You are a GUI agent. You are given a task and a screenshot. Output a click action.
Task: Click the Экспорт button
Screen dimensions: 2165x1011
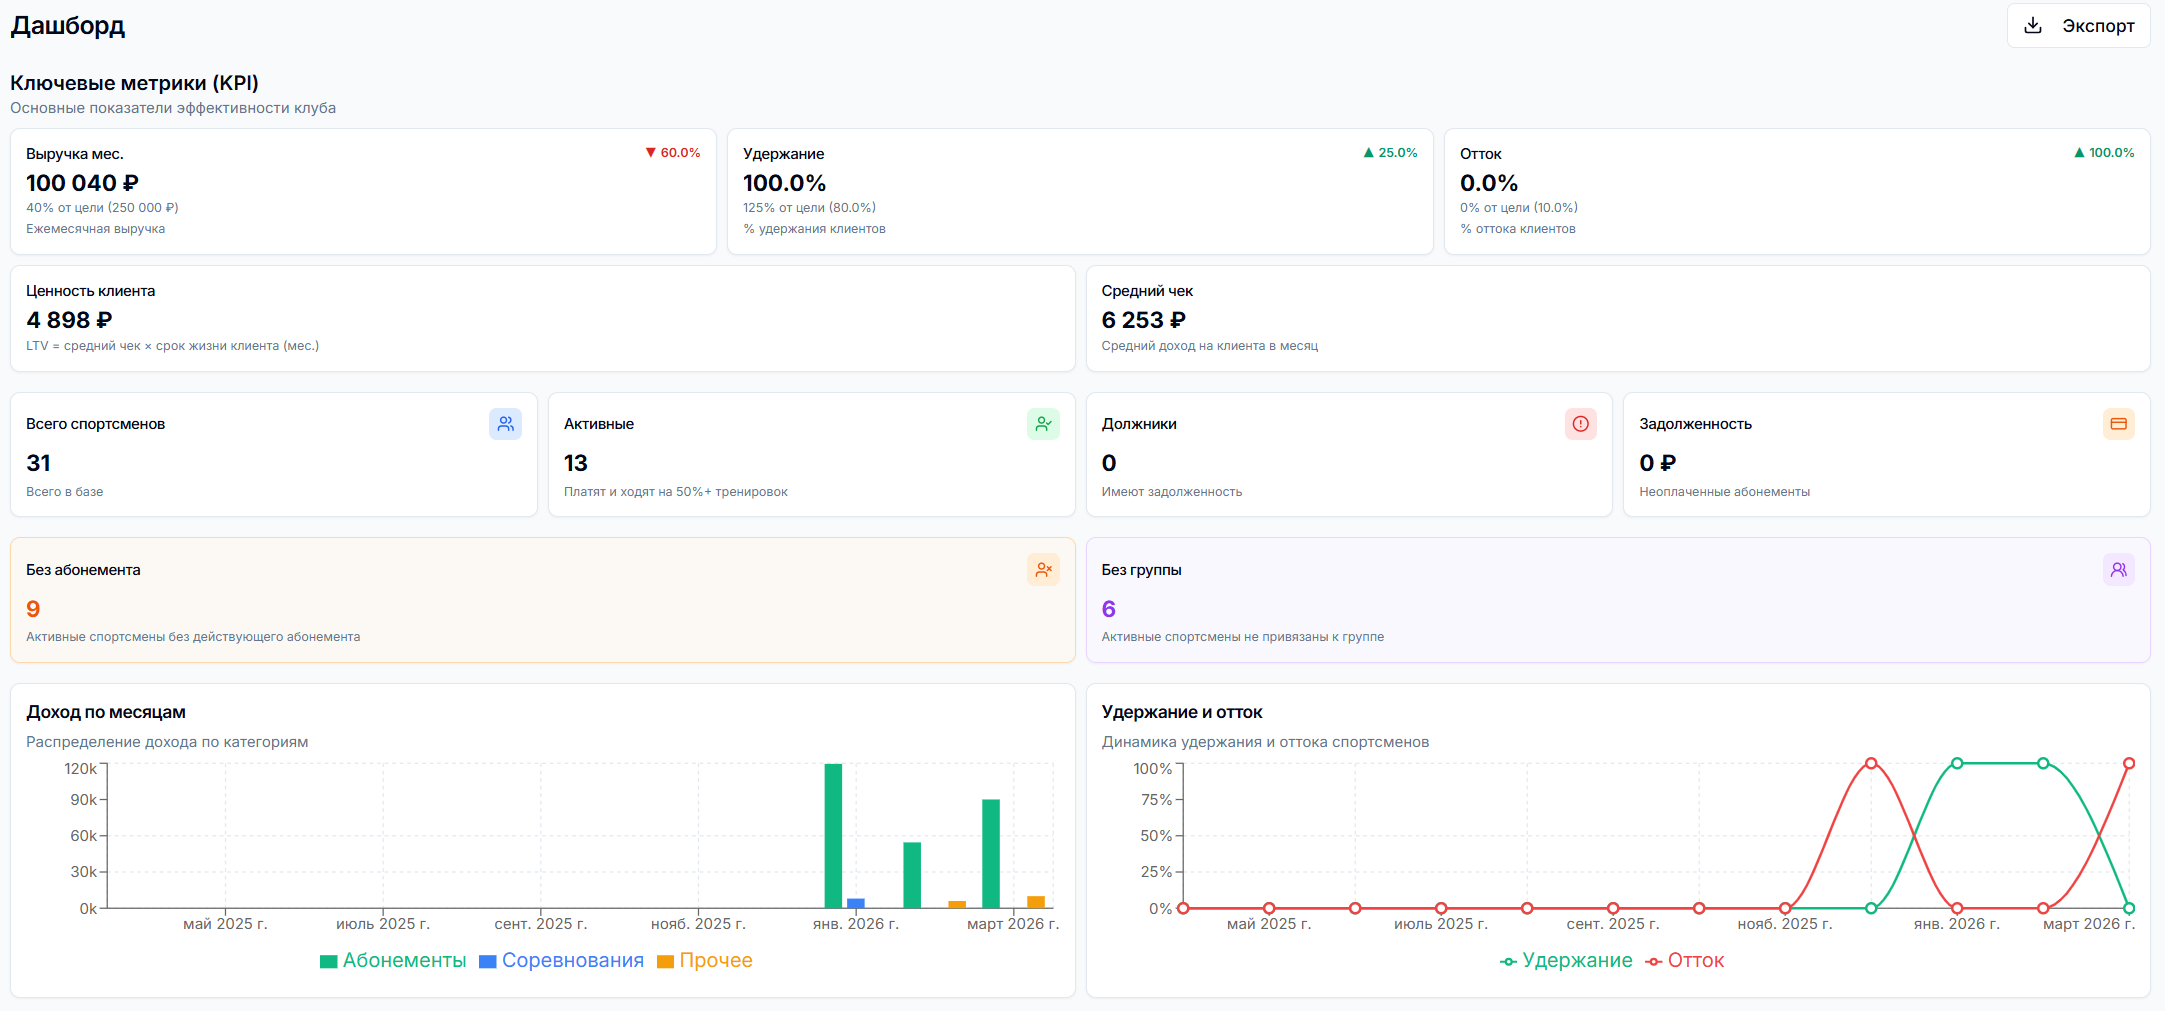click(2078, 26)
